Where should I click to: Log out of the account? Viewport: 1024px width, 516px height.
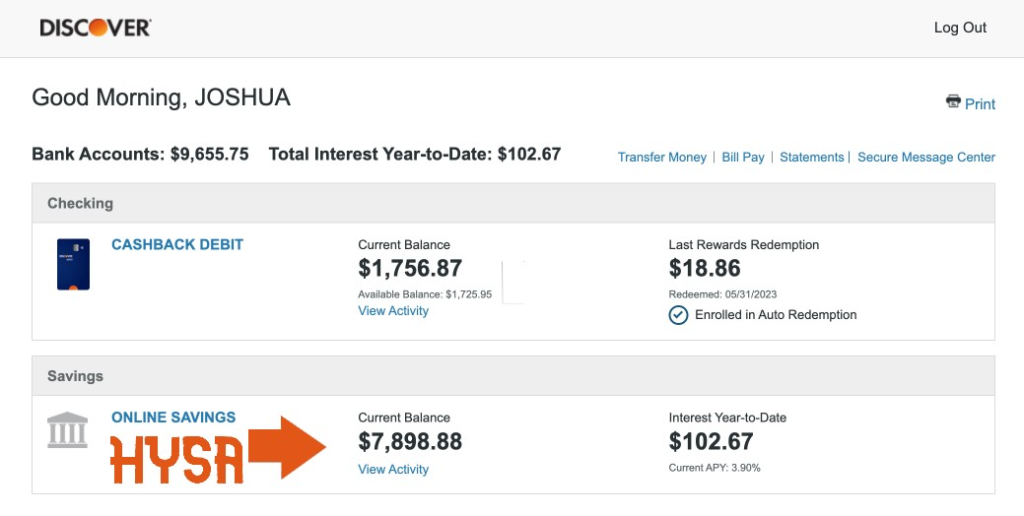960,28
